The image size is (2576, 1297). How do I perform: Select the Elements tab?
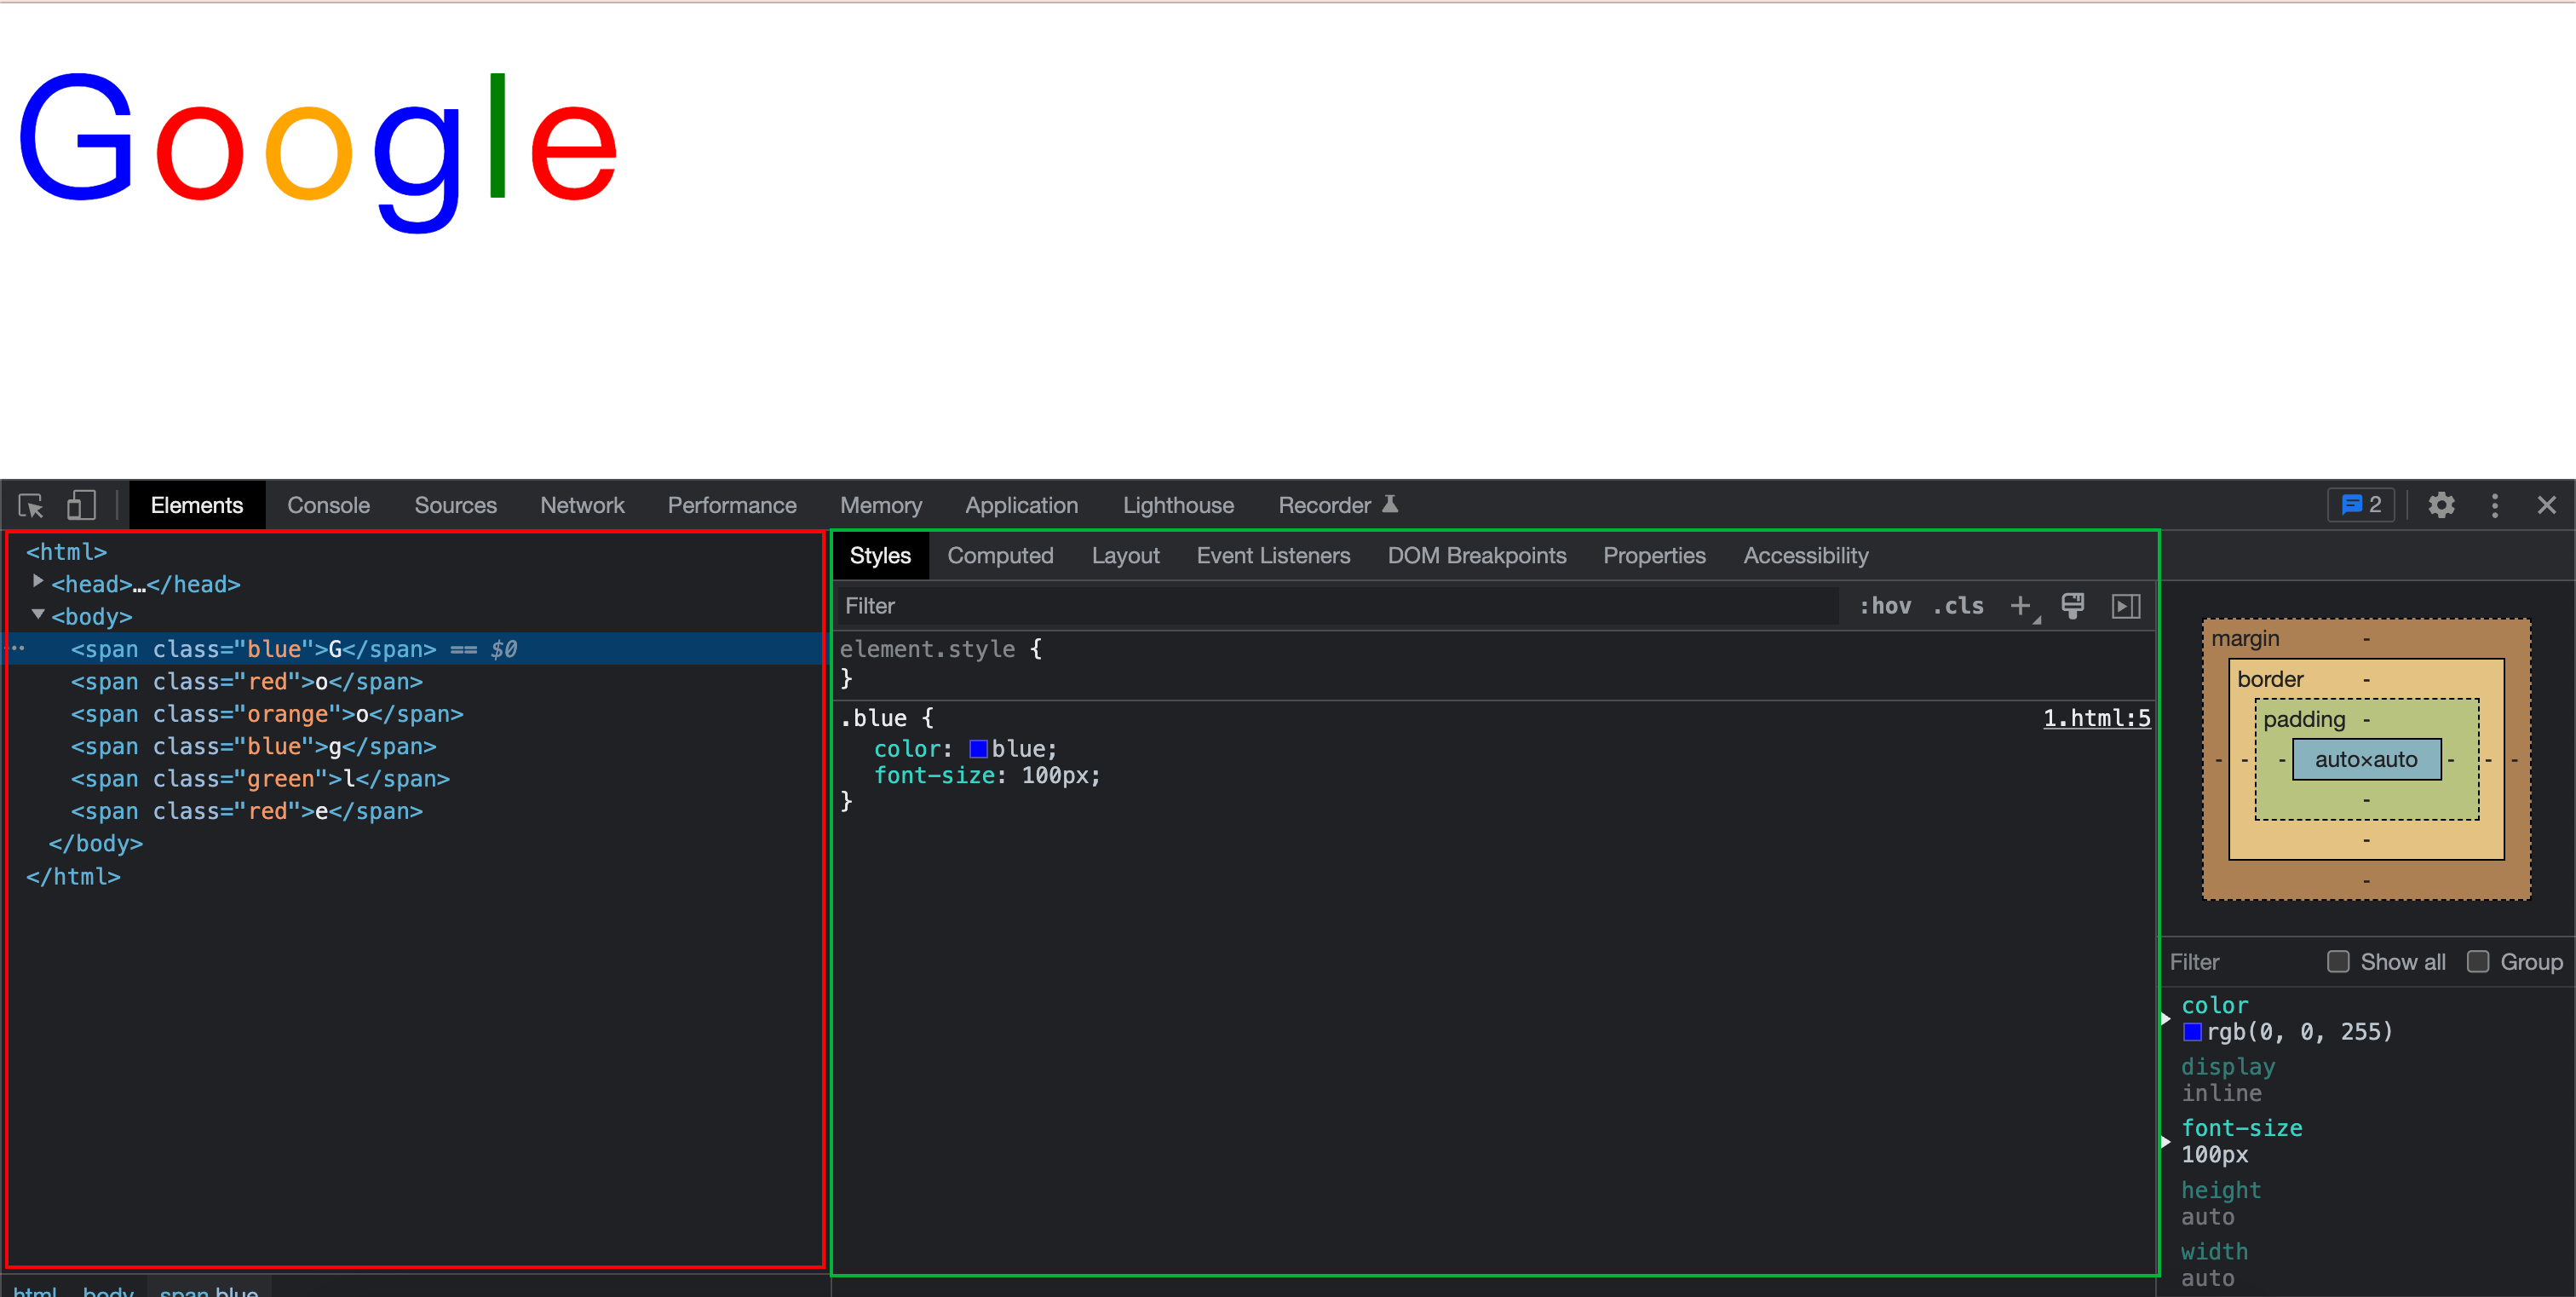pos(197,506)
